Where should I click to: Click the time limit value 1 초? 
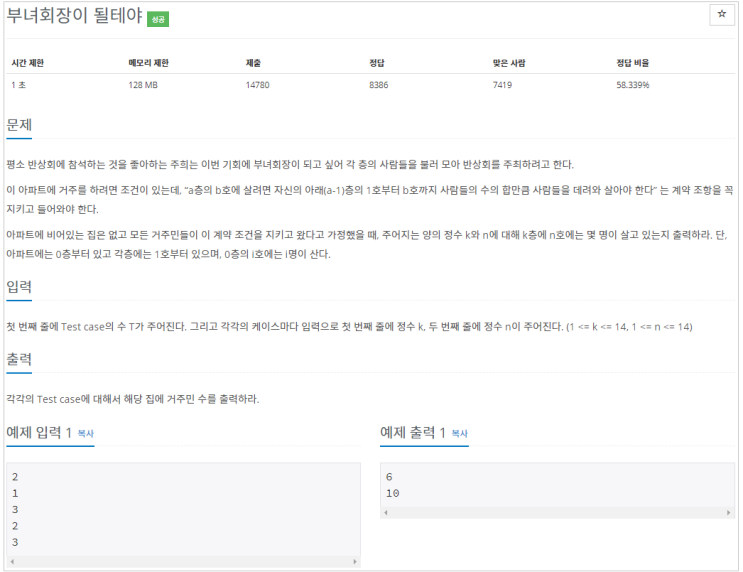click(x=18, y=85)
